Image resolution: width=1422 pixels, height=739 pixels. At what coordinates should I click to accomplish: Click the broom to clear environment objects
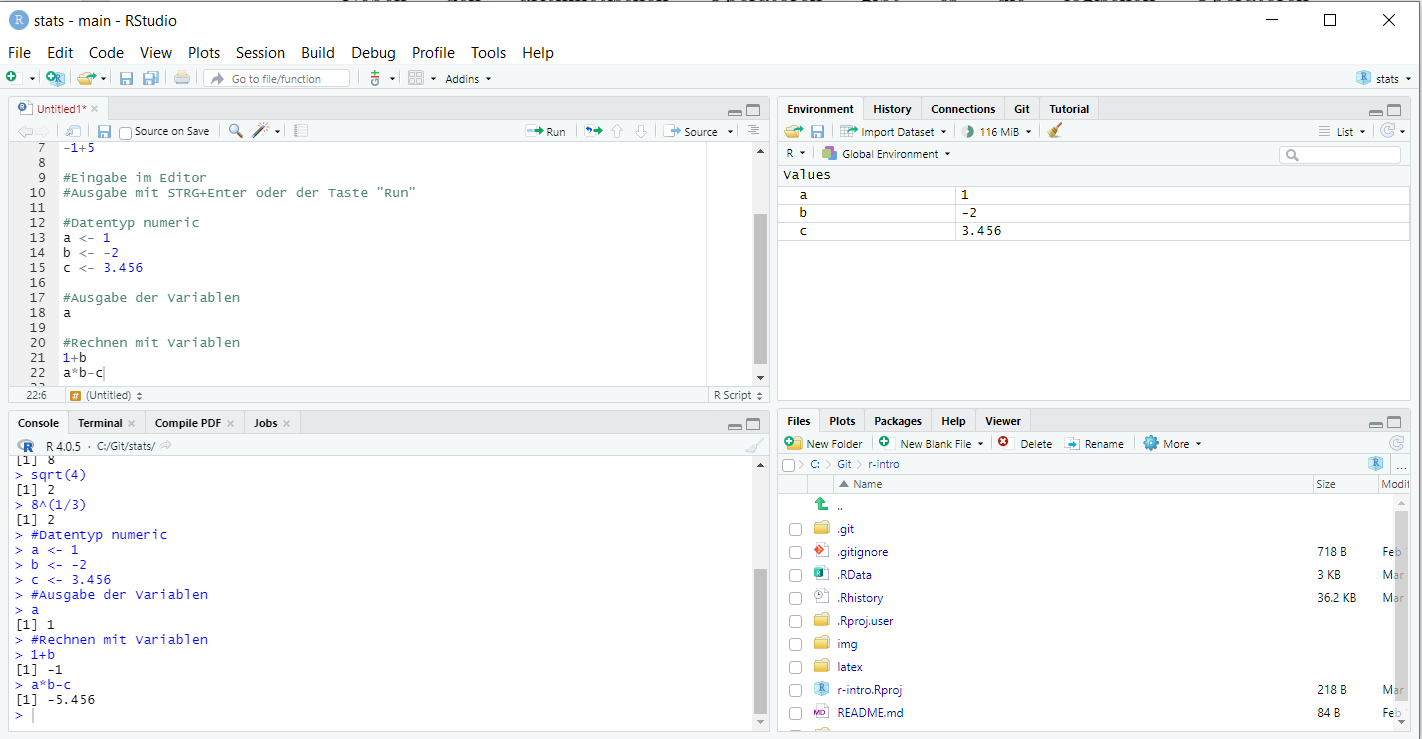coord(1054,131)
